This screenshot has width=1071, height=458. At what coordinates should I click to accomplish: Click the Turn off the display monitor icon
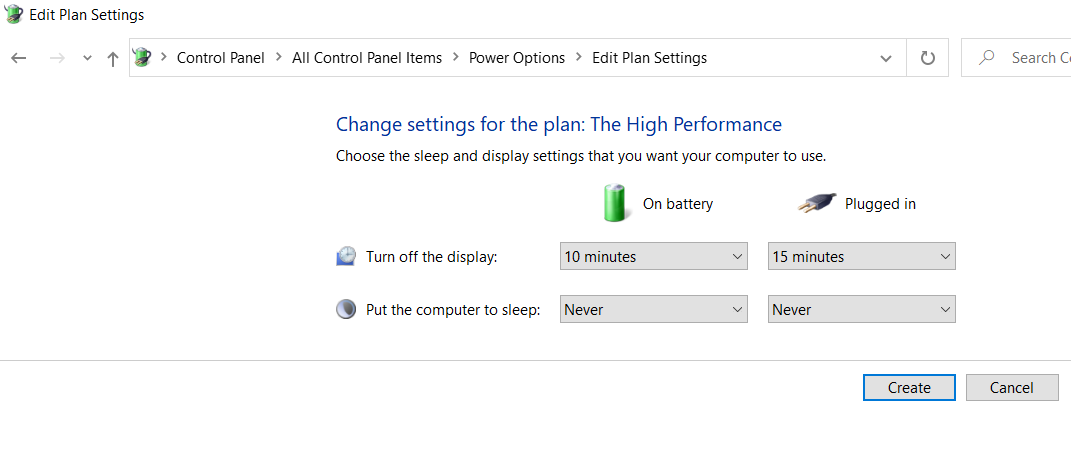click(x=346, y=257)
